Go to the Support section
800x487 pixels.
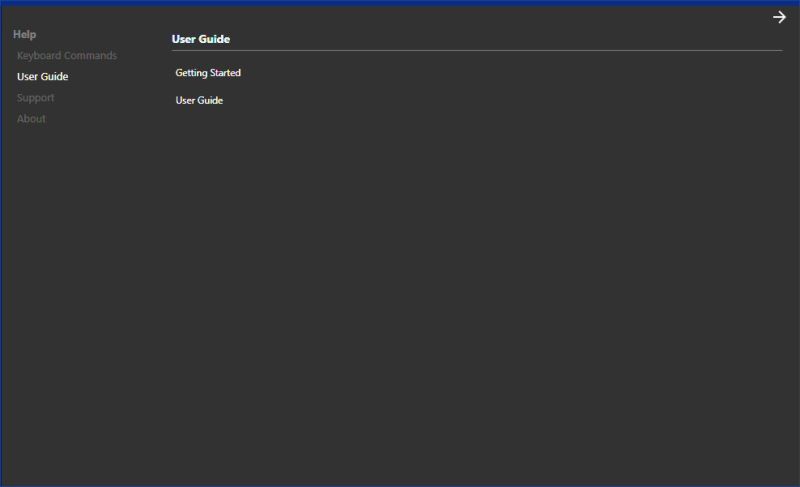(x=35, y=98)
